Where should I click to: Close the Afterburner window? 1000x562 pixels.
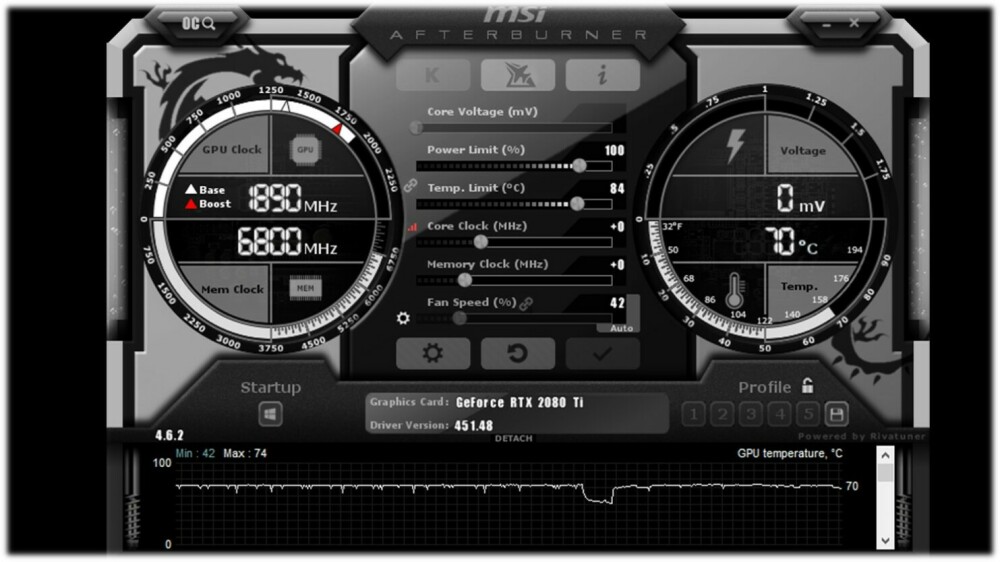854,23
